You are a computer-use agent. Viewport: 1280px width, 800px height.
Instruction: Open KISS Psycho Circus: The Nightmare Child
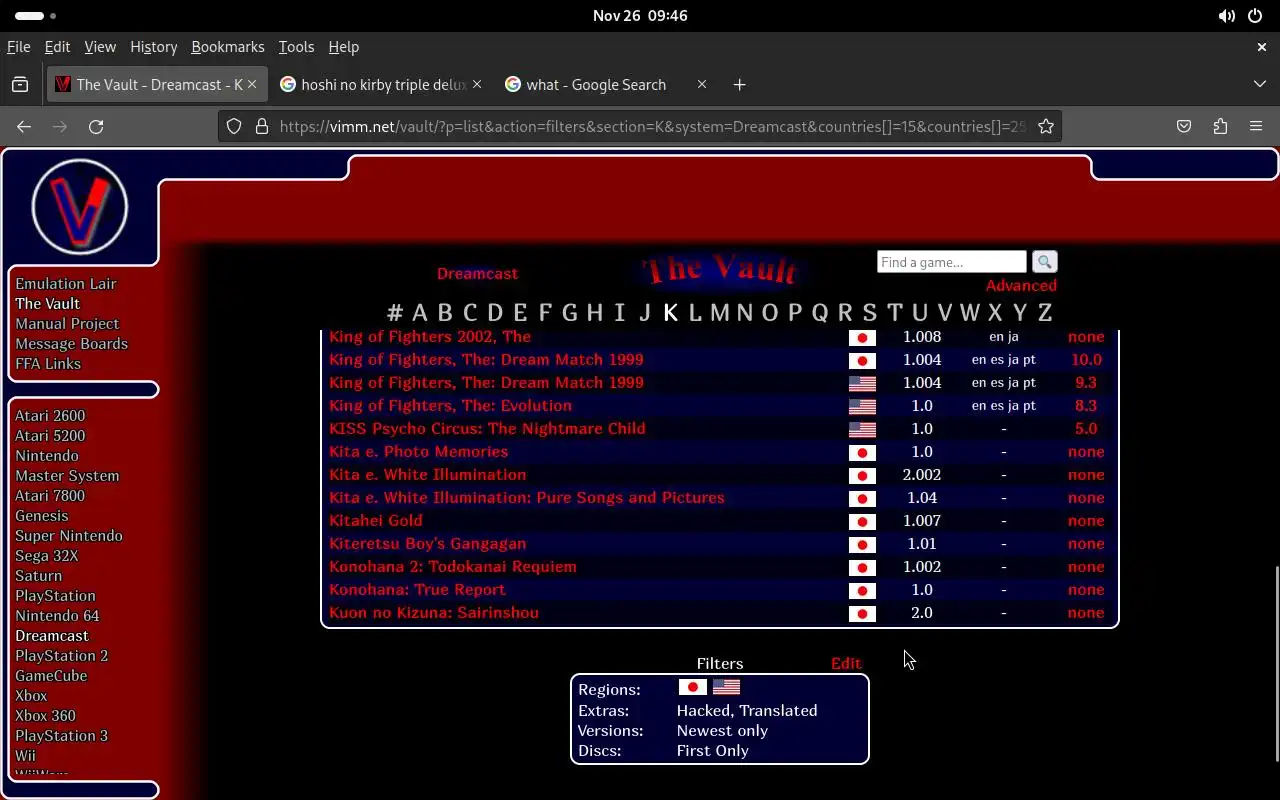pyautogui.click(x=487, y=429)
